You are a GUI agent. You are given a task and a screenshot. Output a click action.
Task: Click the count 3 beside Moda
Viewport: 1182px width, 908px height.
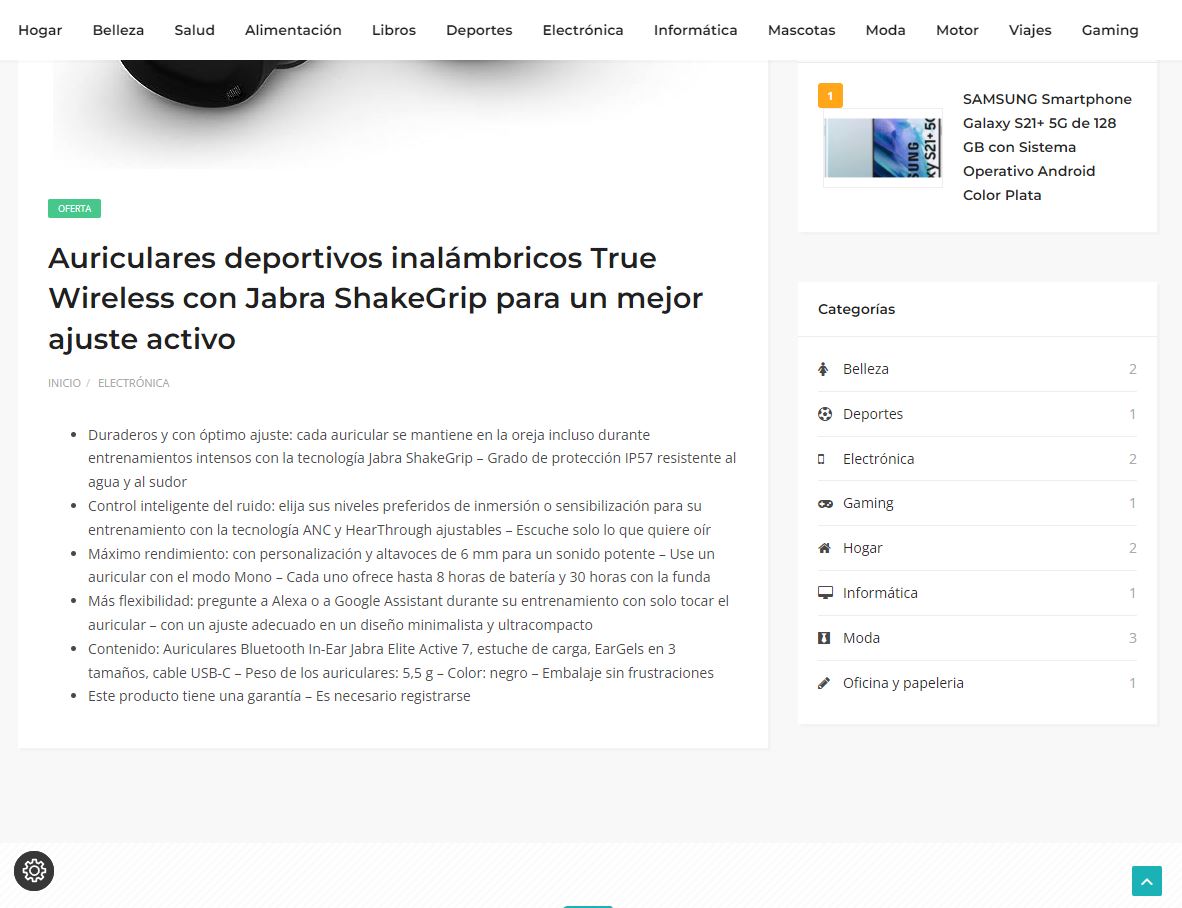(1132, 638)
